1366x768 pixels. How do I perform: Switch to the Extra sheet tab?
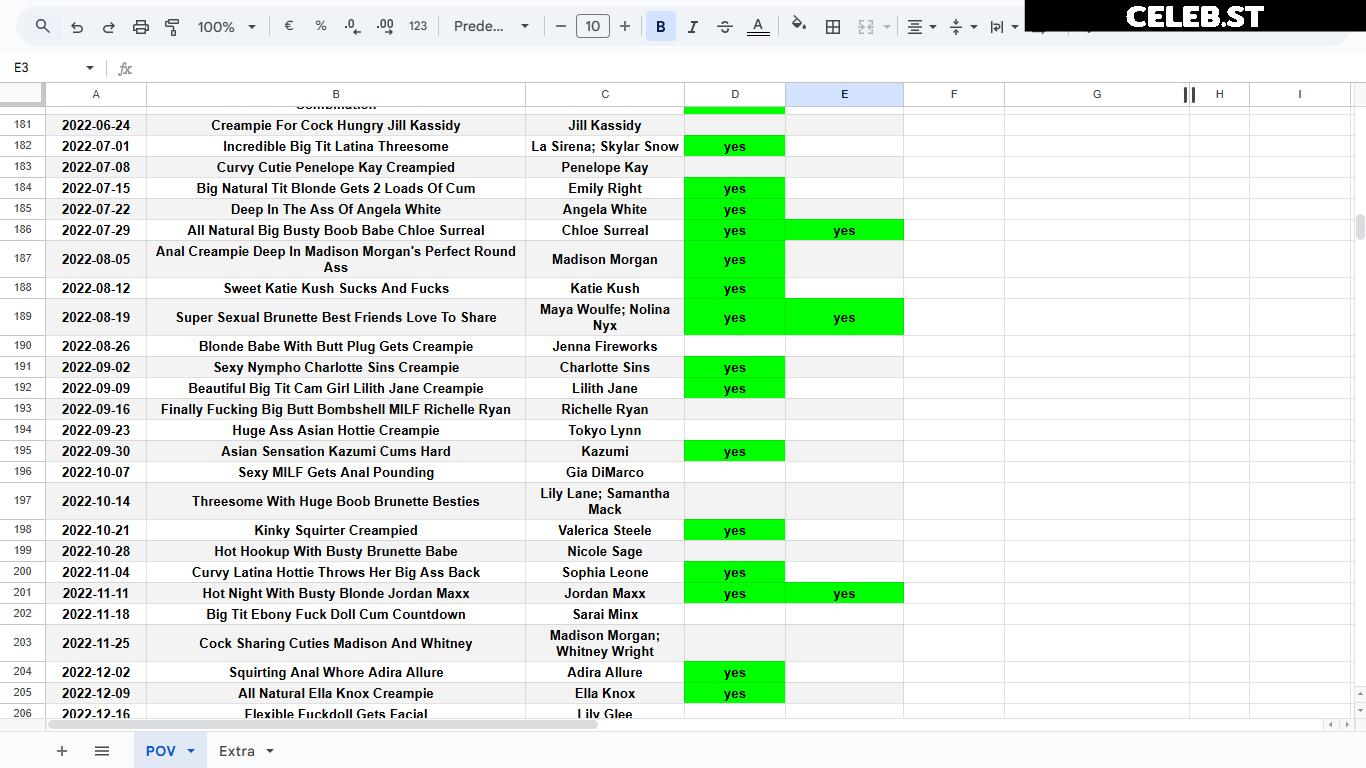click(237, 751)
